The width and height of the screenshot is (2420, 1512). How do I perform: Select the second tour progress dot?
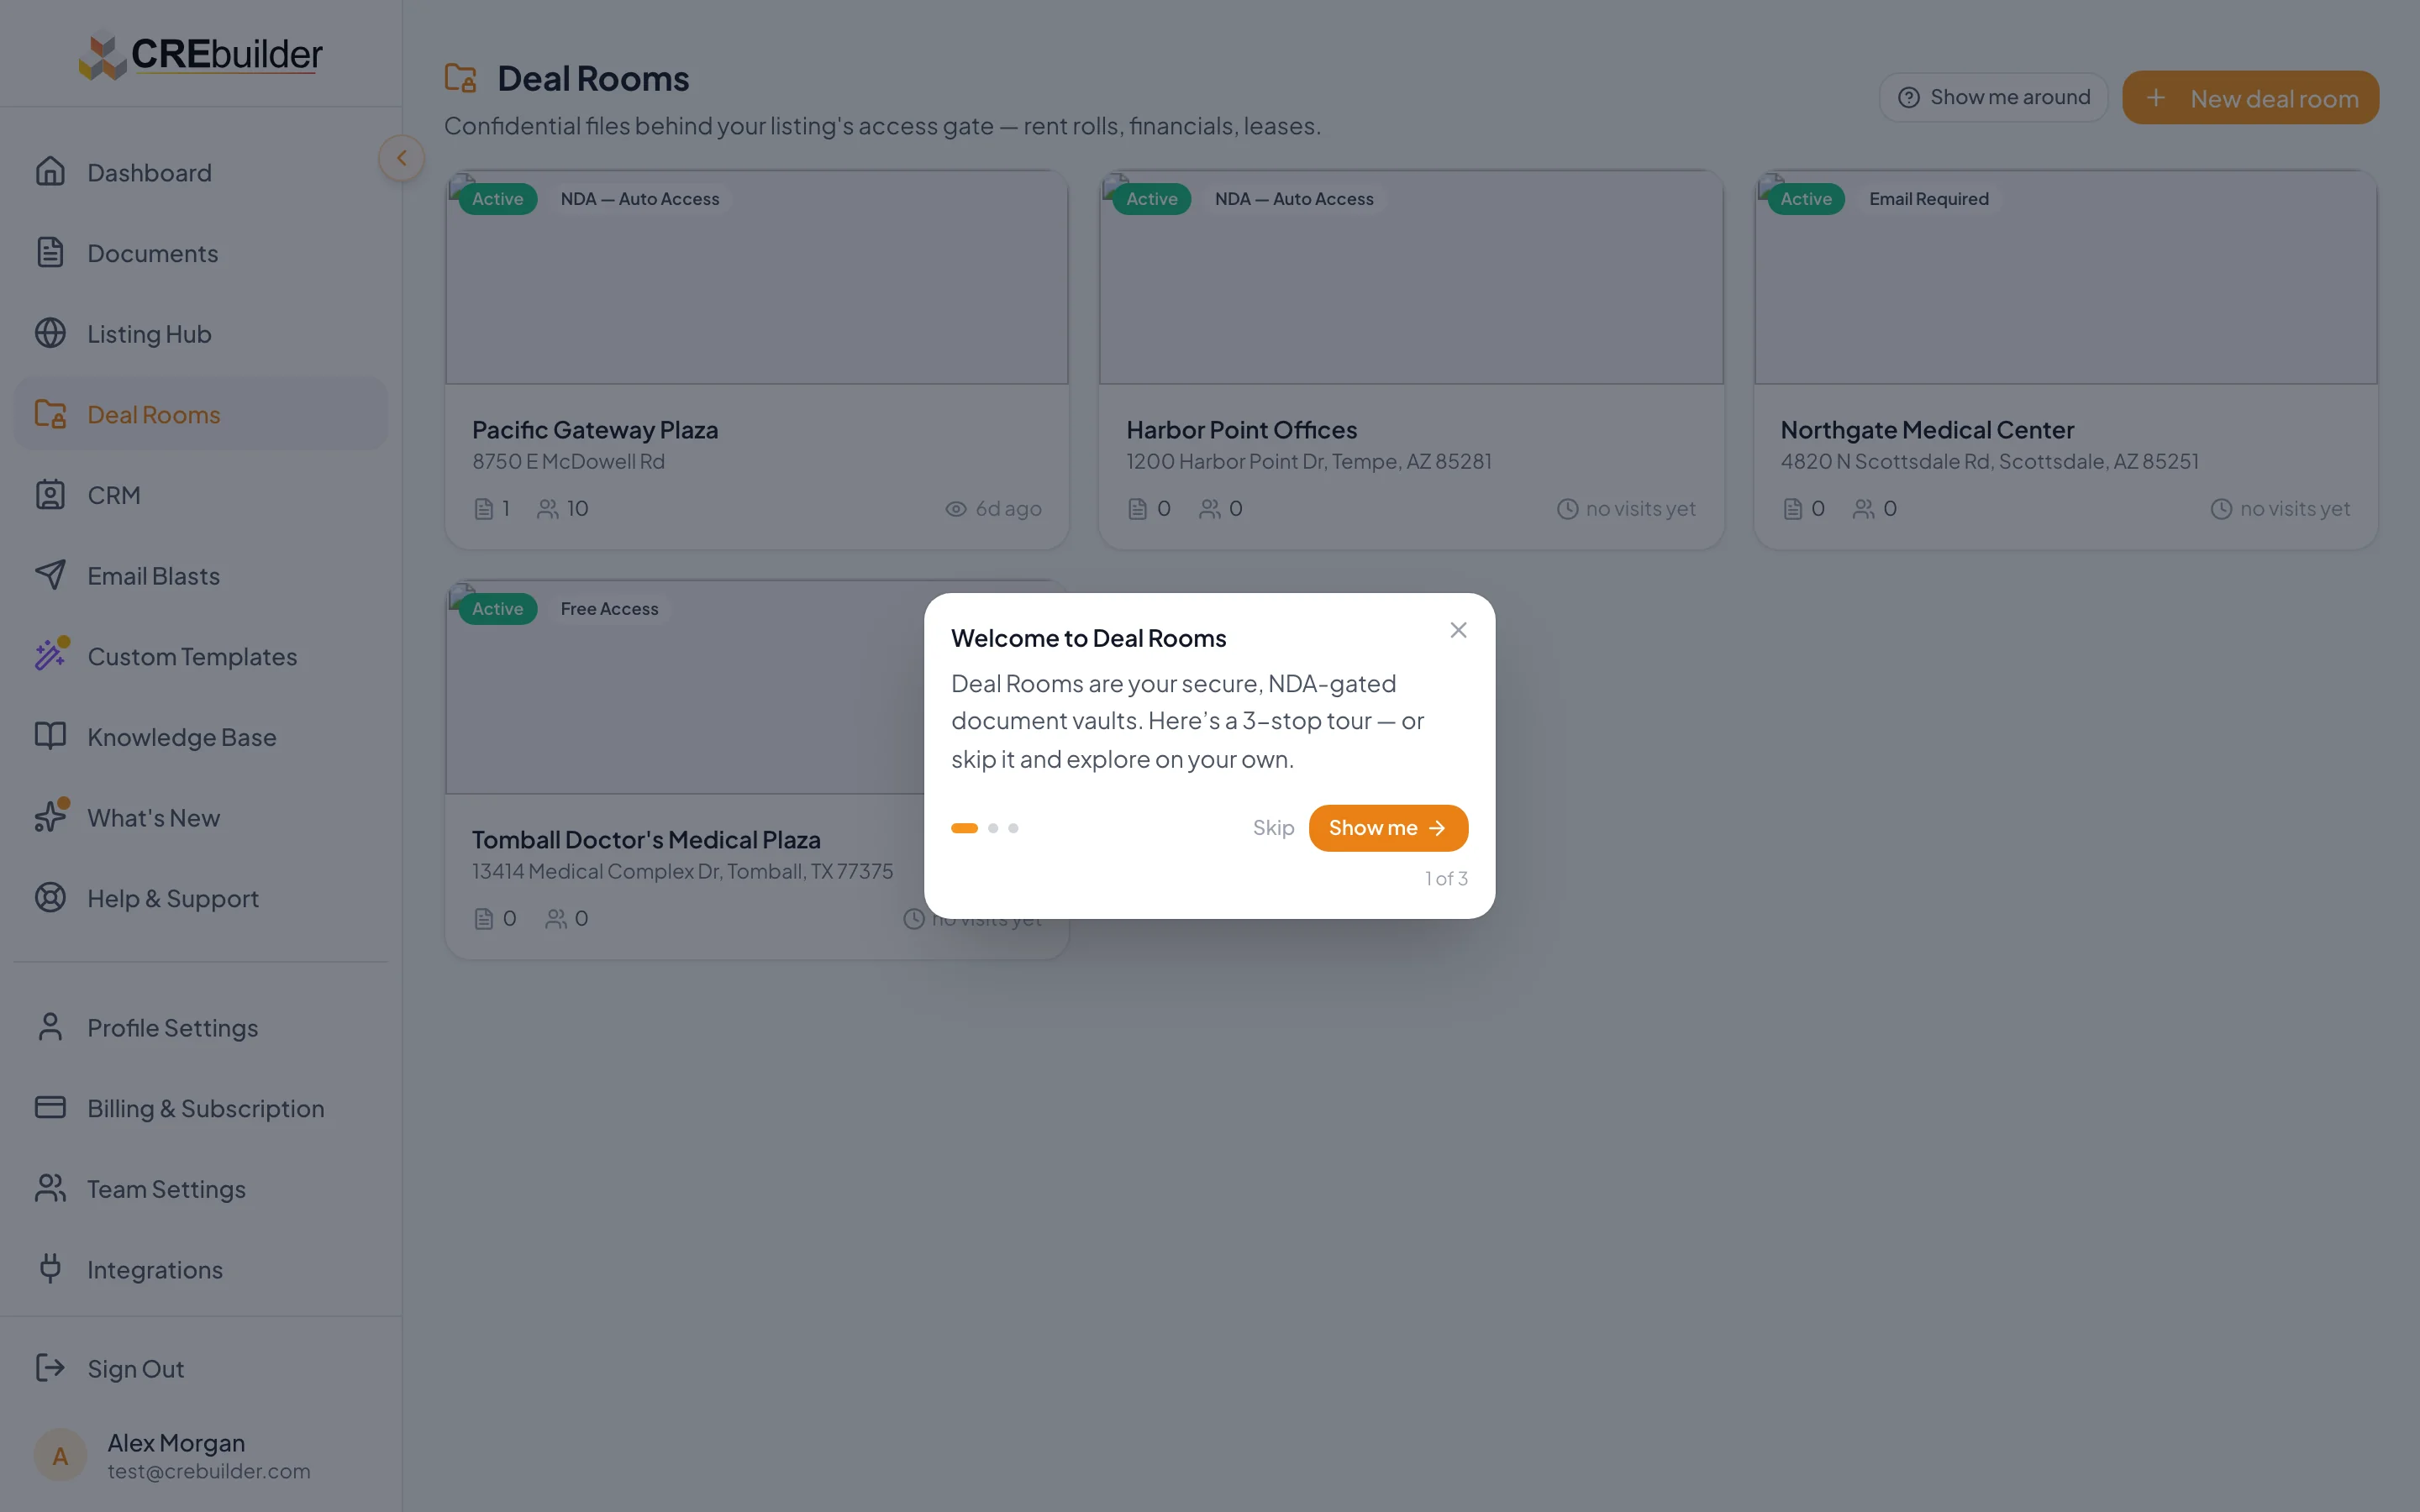coord(993,828)
